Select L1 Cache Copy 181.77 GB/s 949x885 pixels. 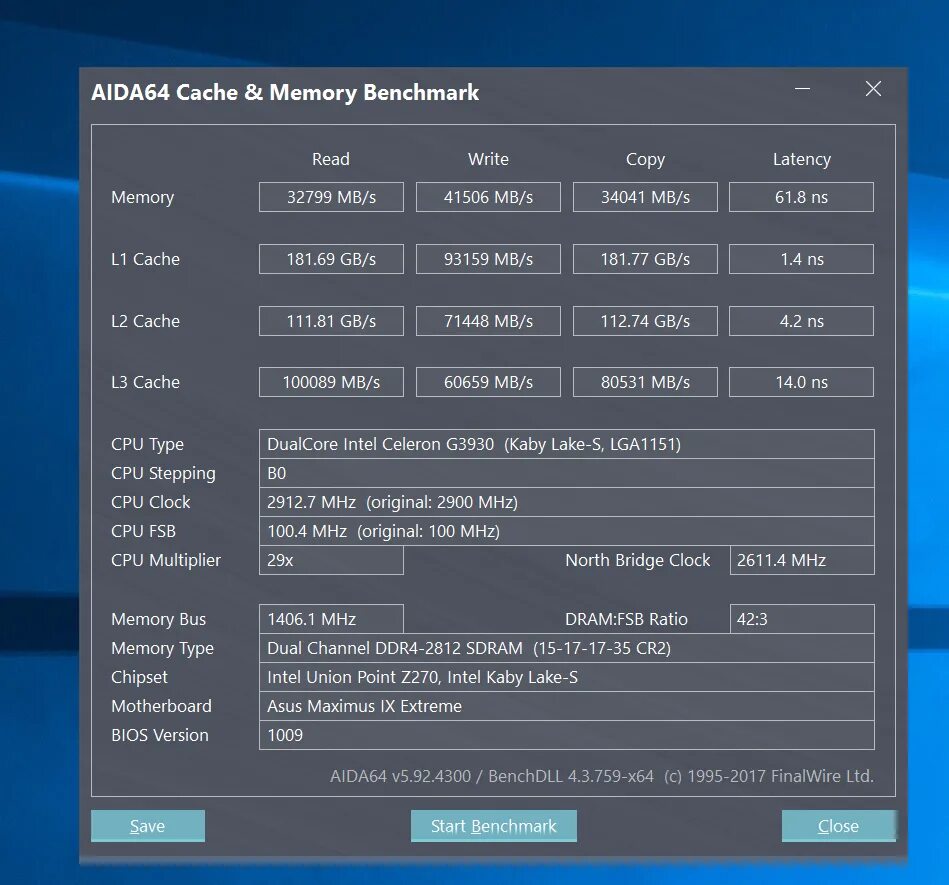point(645,259)
